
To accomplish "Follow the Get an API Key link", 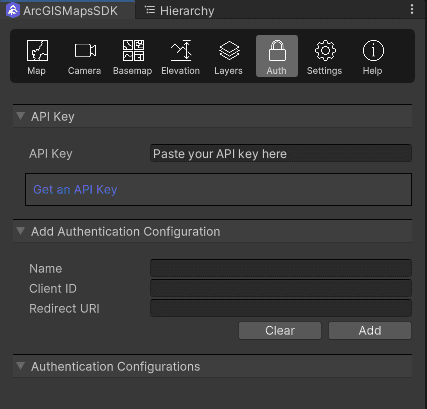I will tap(75, 189).
